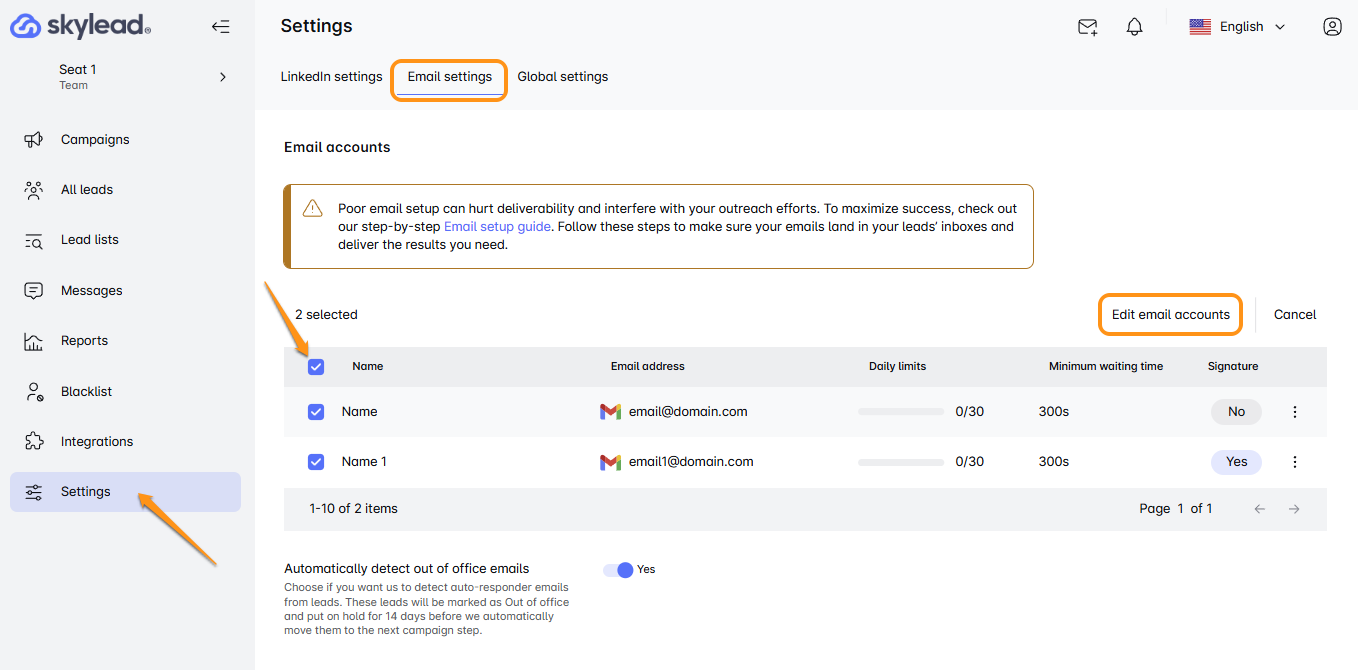
Task: Uncheck the select-all header checkbox
Action: [x=316, y=367]
